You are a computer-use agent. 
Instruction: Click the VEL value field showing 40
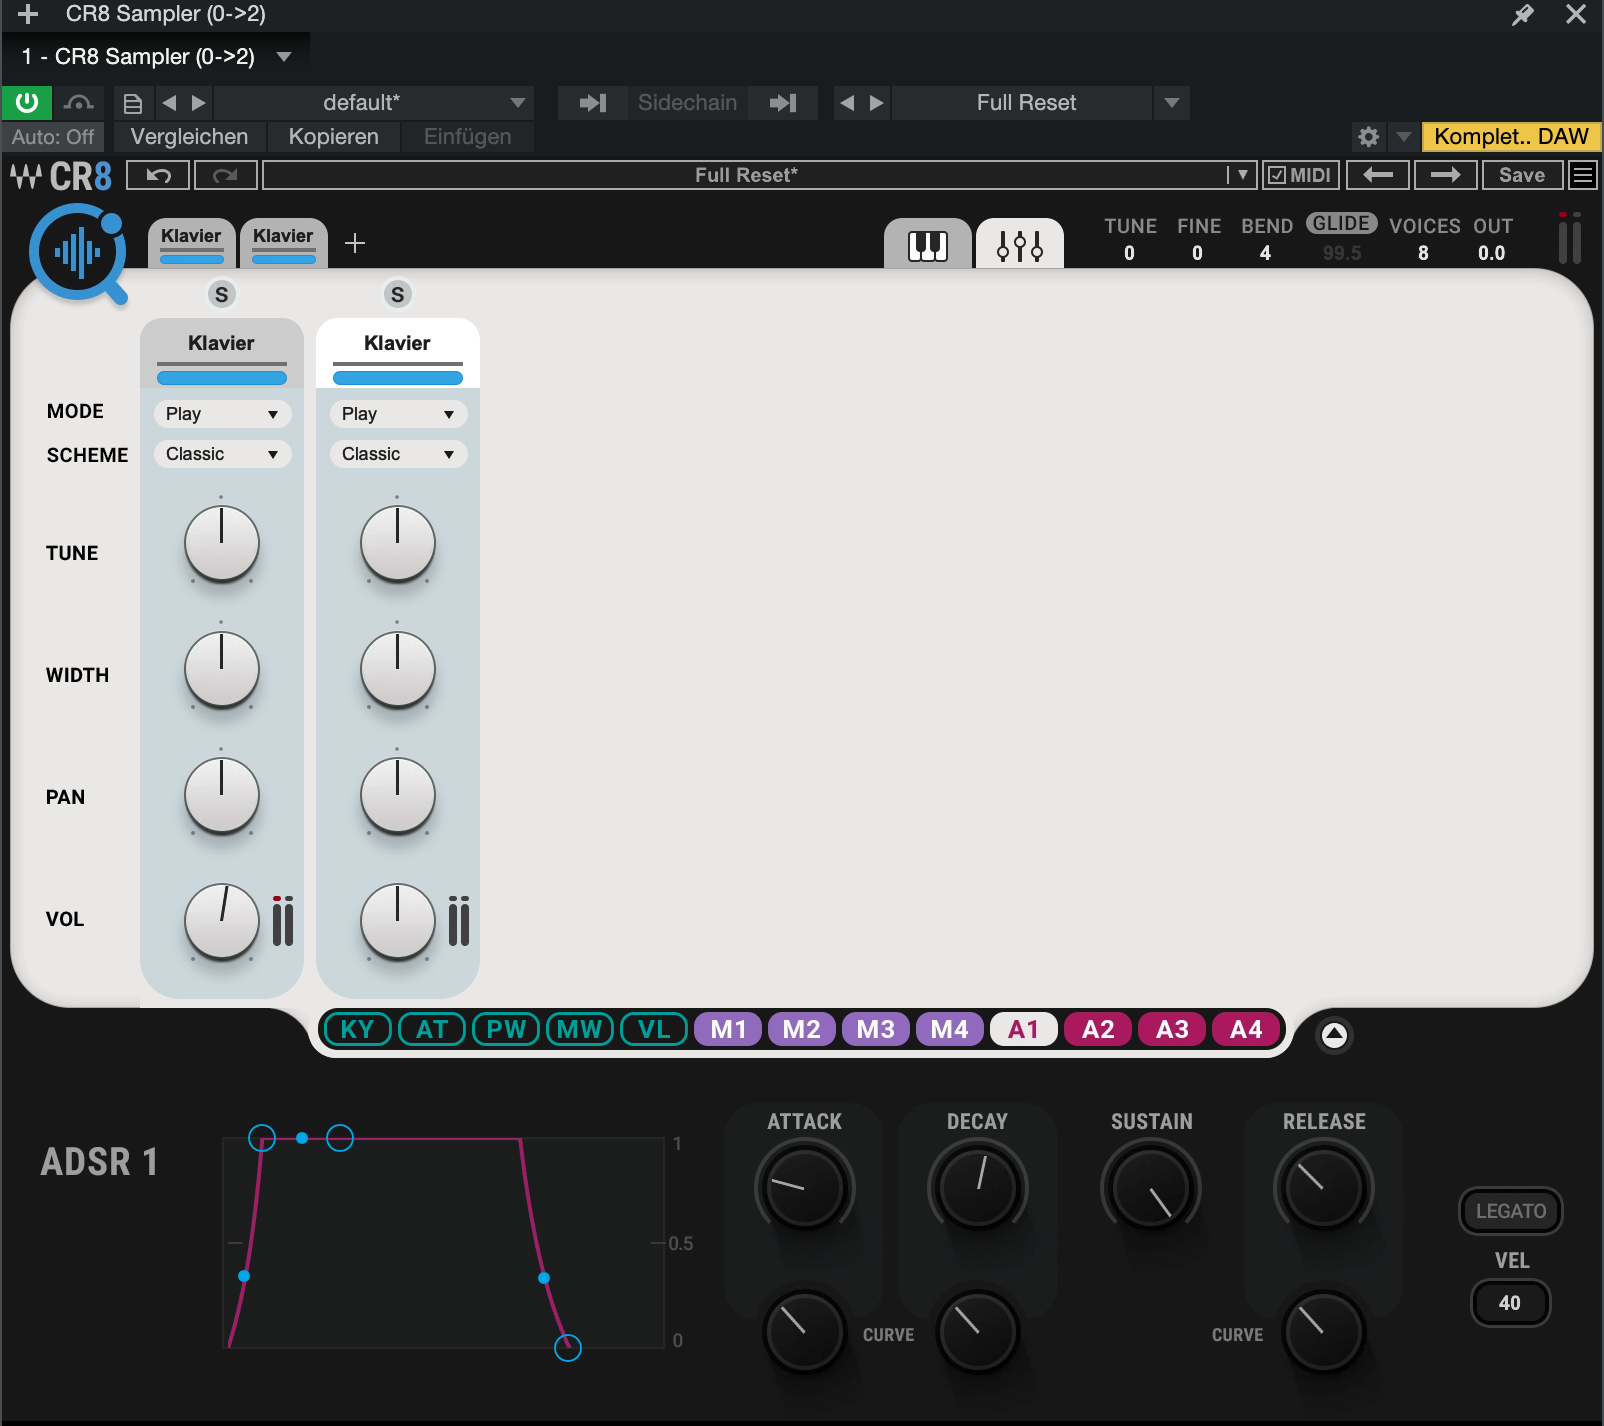pos(1510,1303)
